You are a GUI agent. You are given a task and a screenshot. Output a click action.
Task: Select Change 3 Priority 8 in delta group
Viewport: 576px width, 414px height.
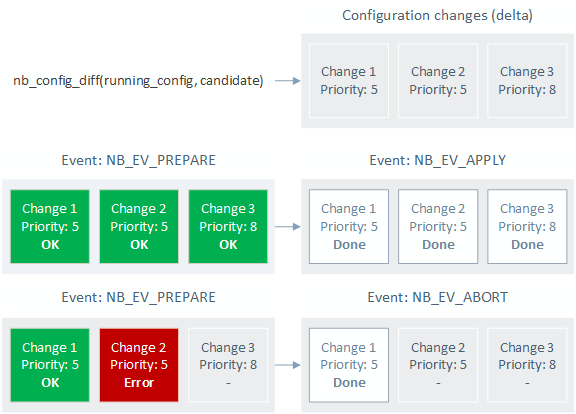[527, 81]
